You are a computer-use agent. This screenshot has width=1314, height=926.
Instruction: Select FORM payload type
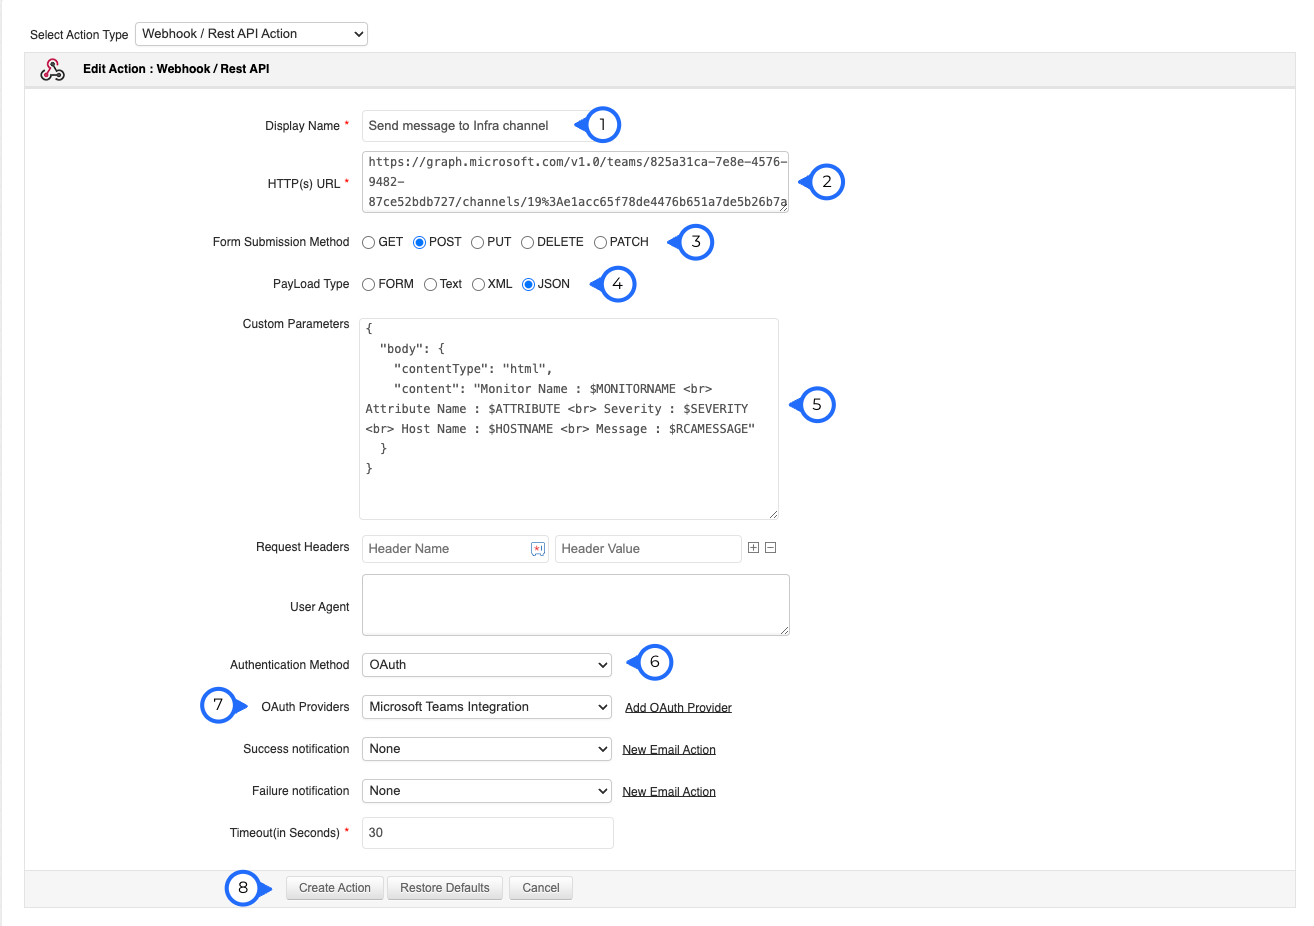tap(369, 284)
